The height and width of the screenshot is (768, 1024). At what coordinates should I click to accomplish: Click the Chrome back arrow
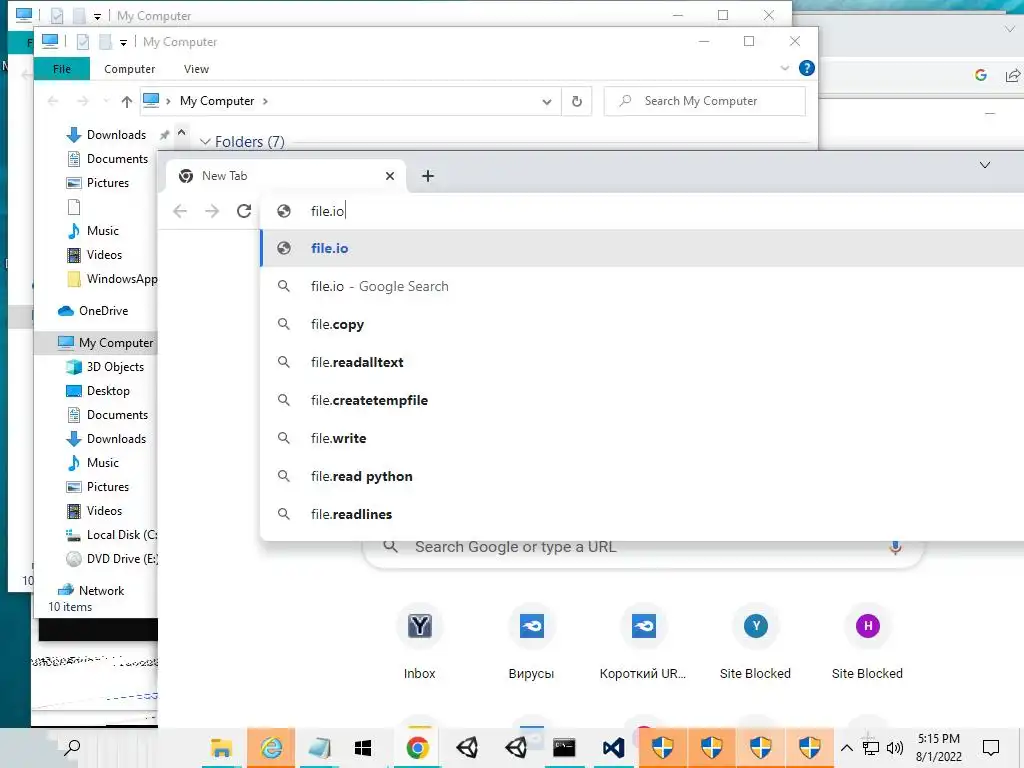click(x=180, y=211)
